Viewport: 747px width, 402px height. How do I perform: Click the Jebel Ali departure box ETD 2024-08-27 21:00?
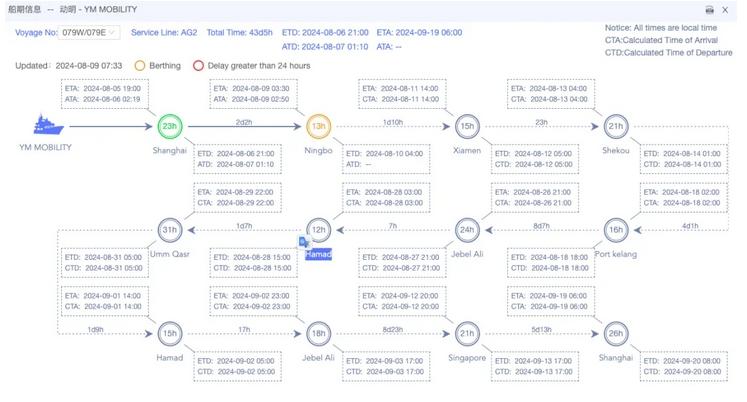point(402,262)
